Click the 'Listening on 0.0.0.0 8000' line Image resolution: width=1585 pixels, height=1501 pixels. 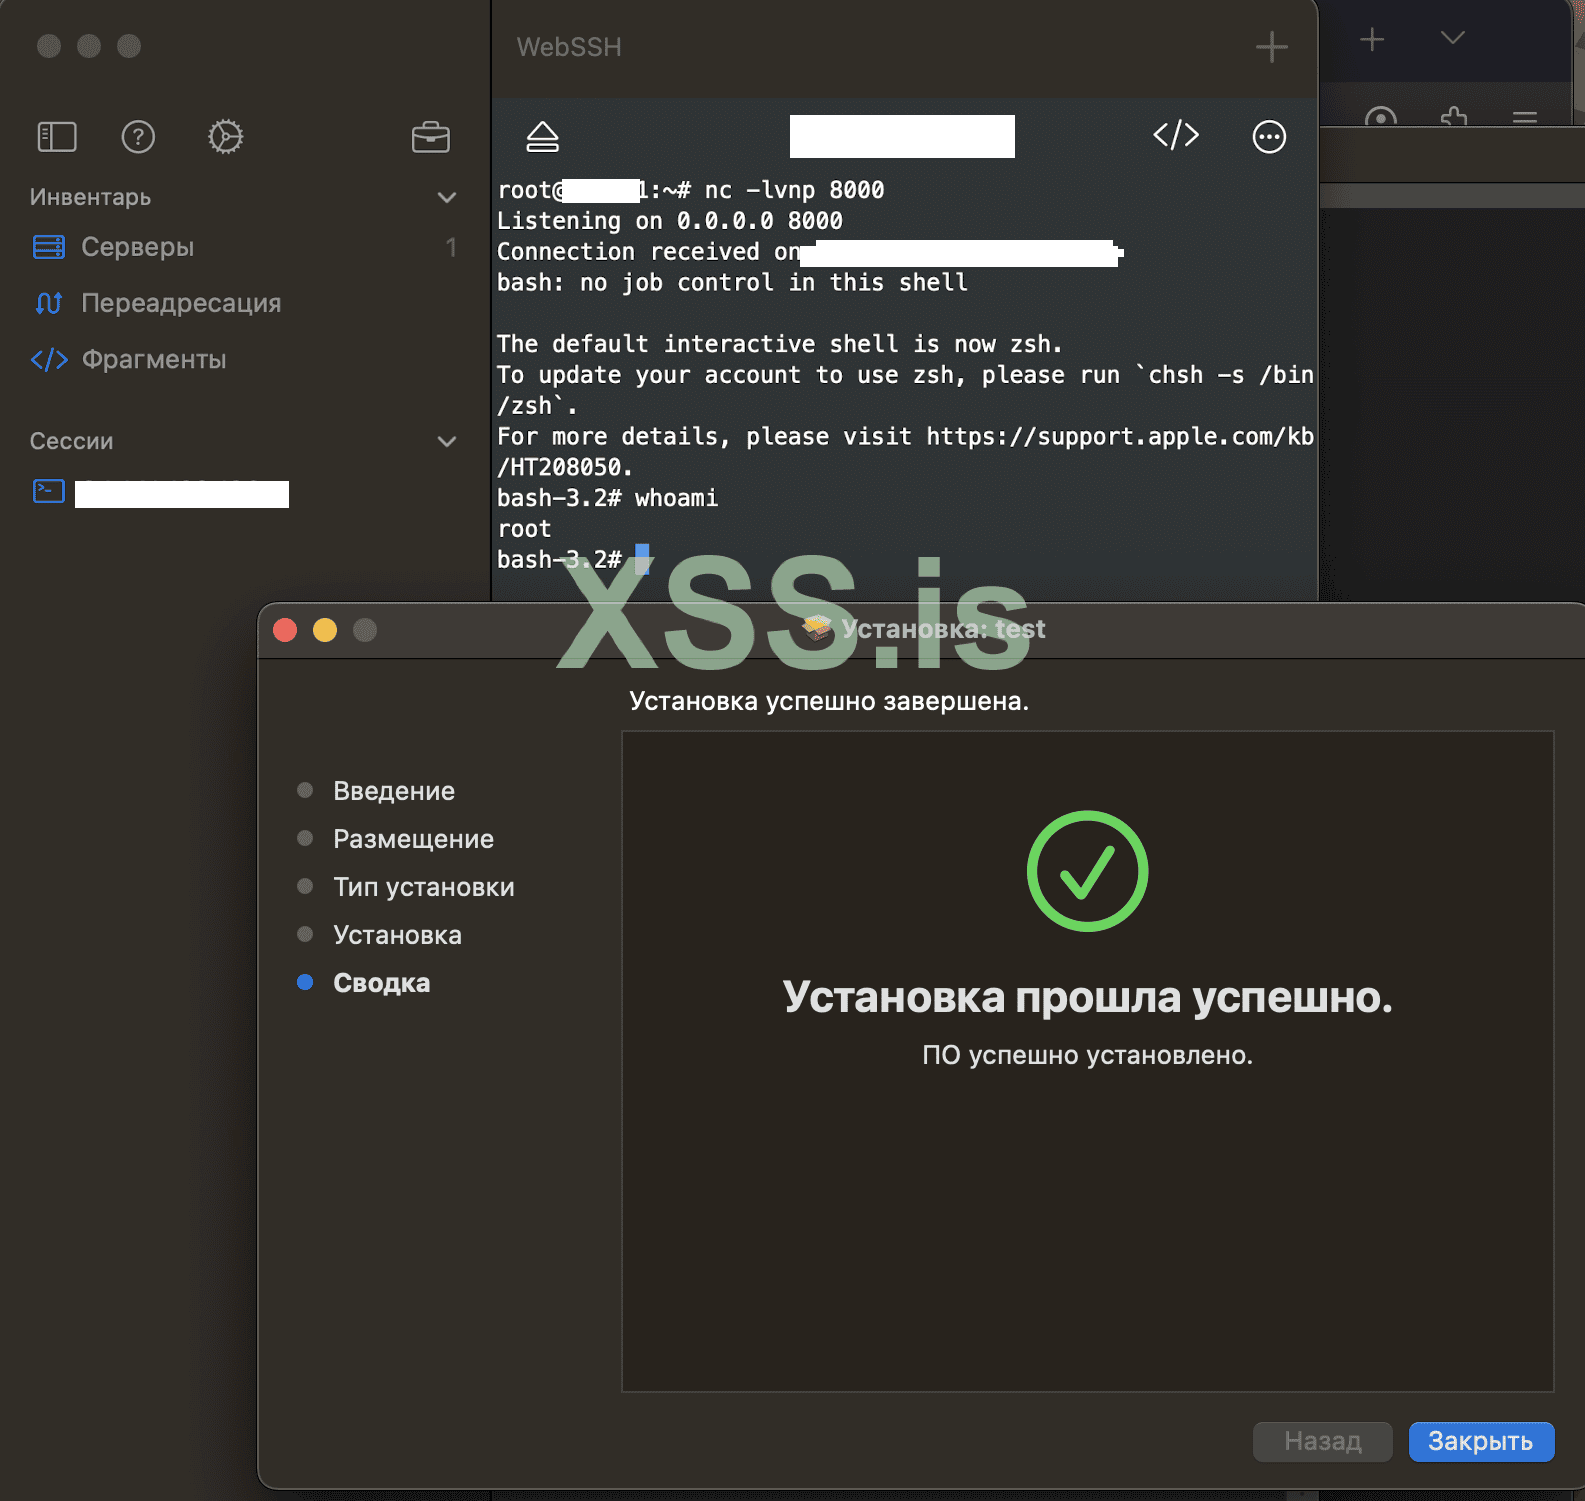670,221
